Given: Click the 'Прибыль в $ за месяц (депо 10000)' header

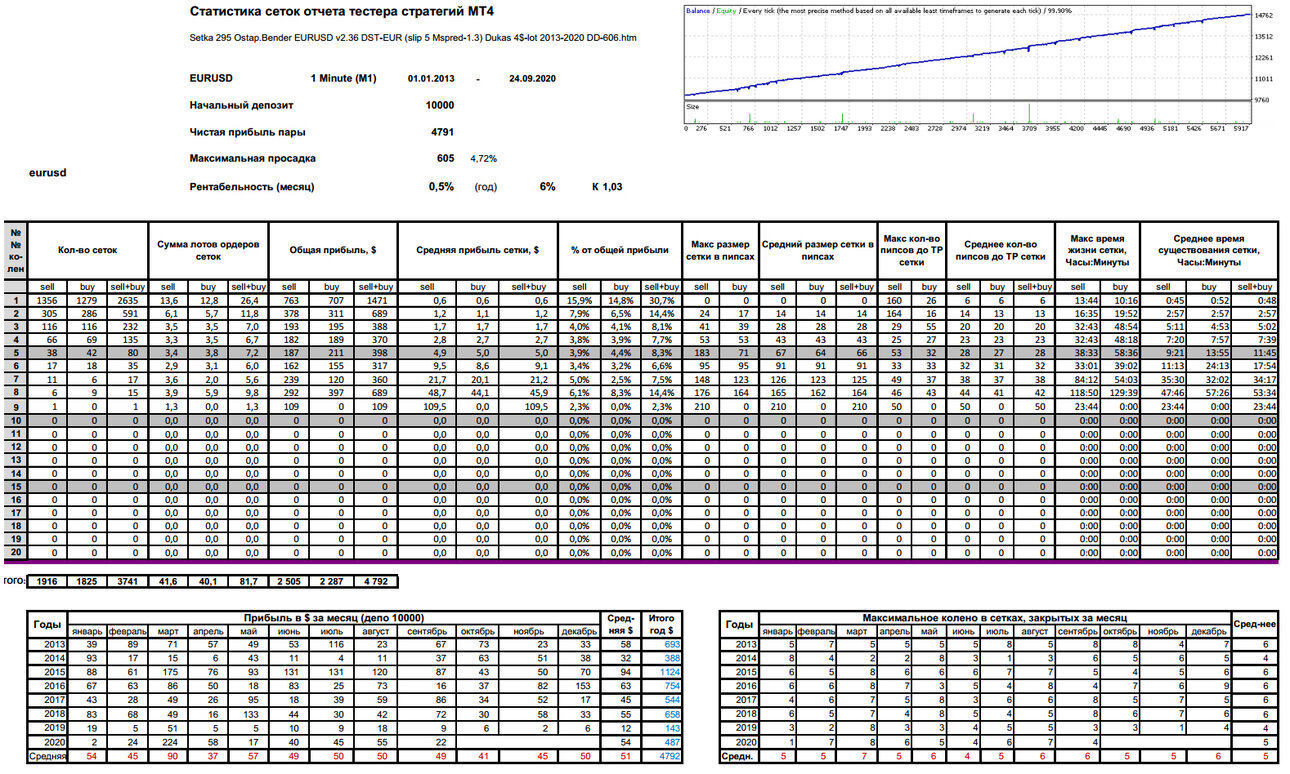Looking at the screenshot, I should click(x=333, y=618).
